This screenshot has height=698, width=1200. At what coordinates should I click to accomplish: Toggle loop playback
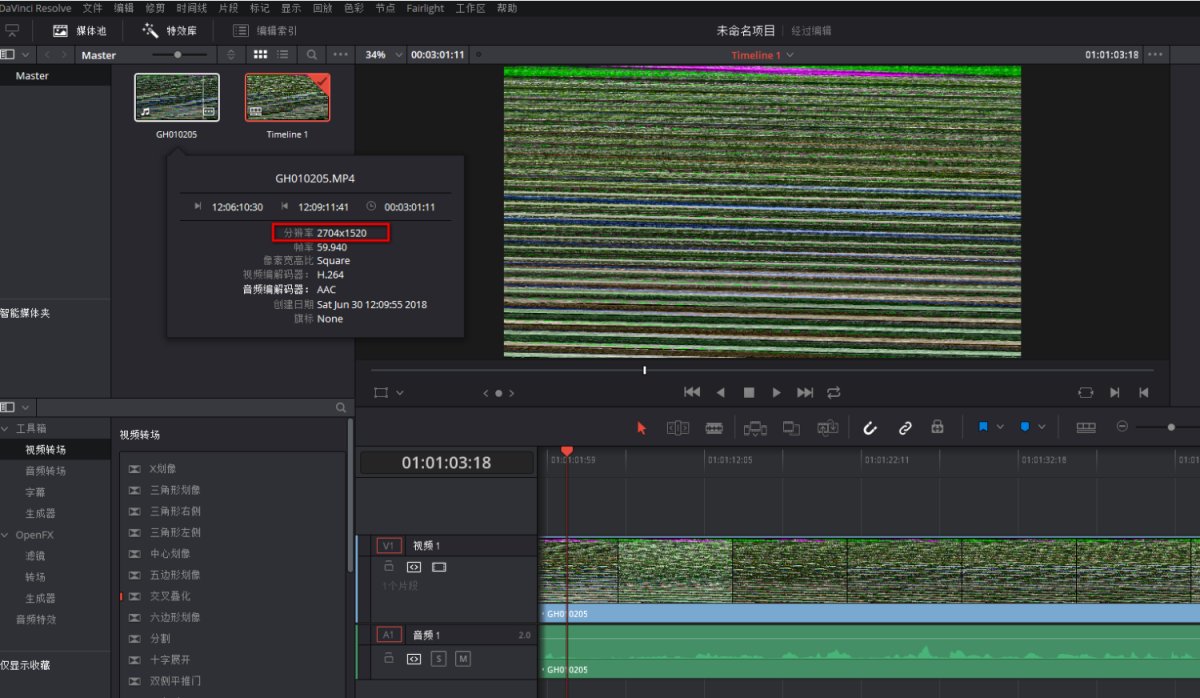pos(834,393)
